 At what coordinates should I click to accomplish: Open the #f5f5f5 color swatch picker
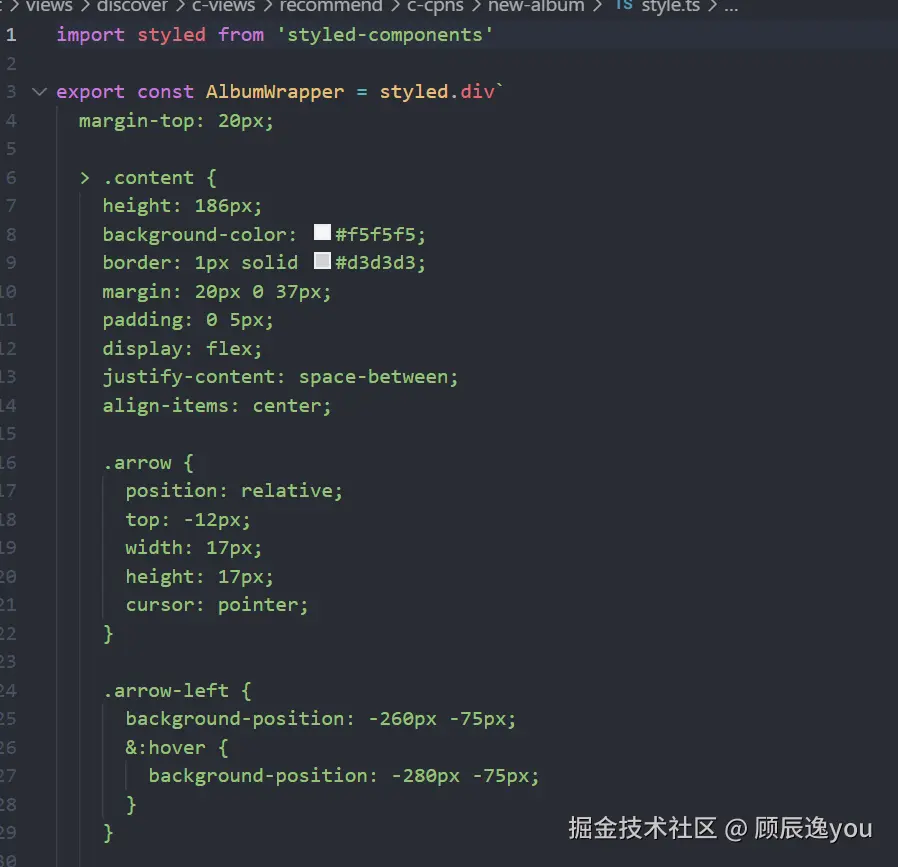click(x=322, y=233)
